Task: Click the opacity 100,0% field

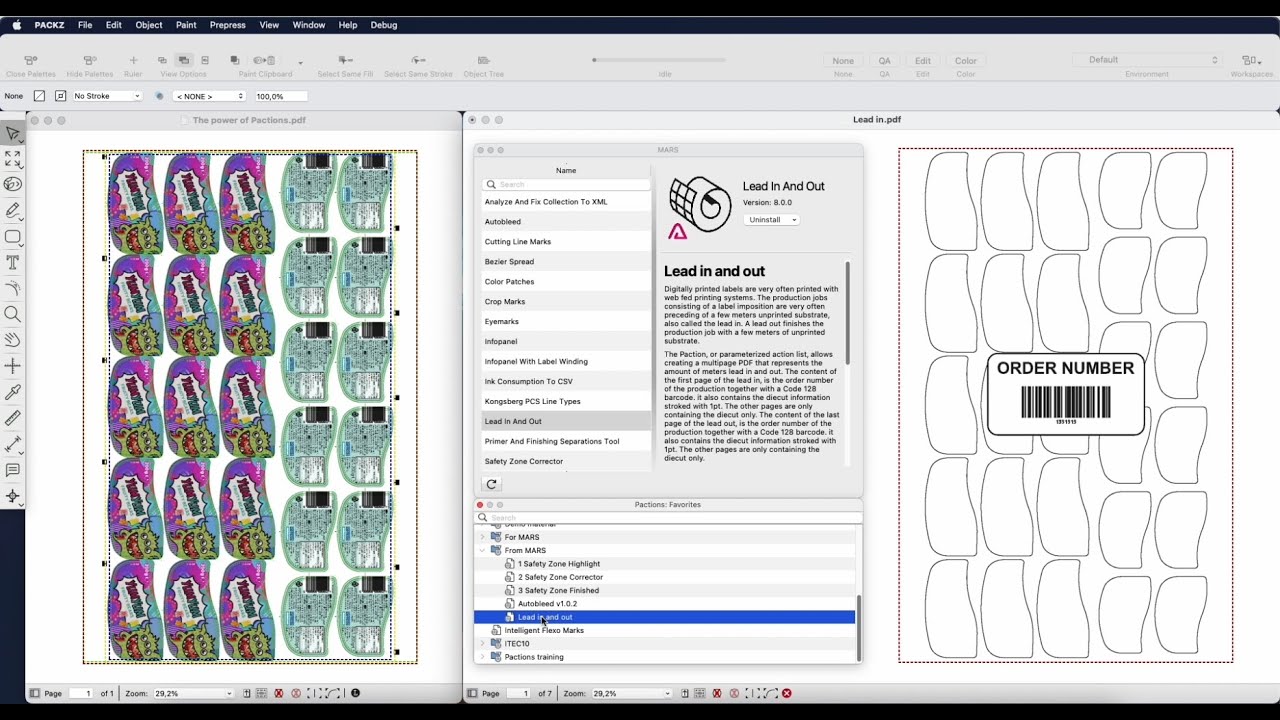Action: (280, 96)
